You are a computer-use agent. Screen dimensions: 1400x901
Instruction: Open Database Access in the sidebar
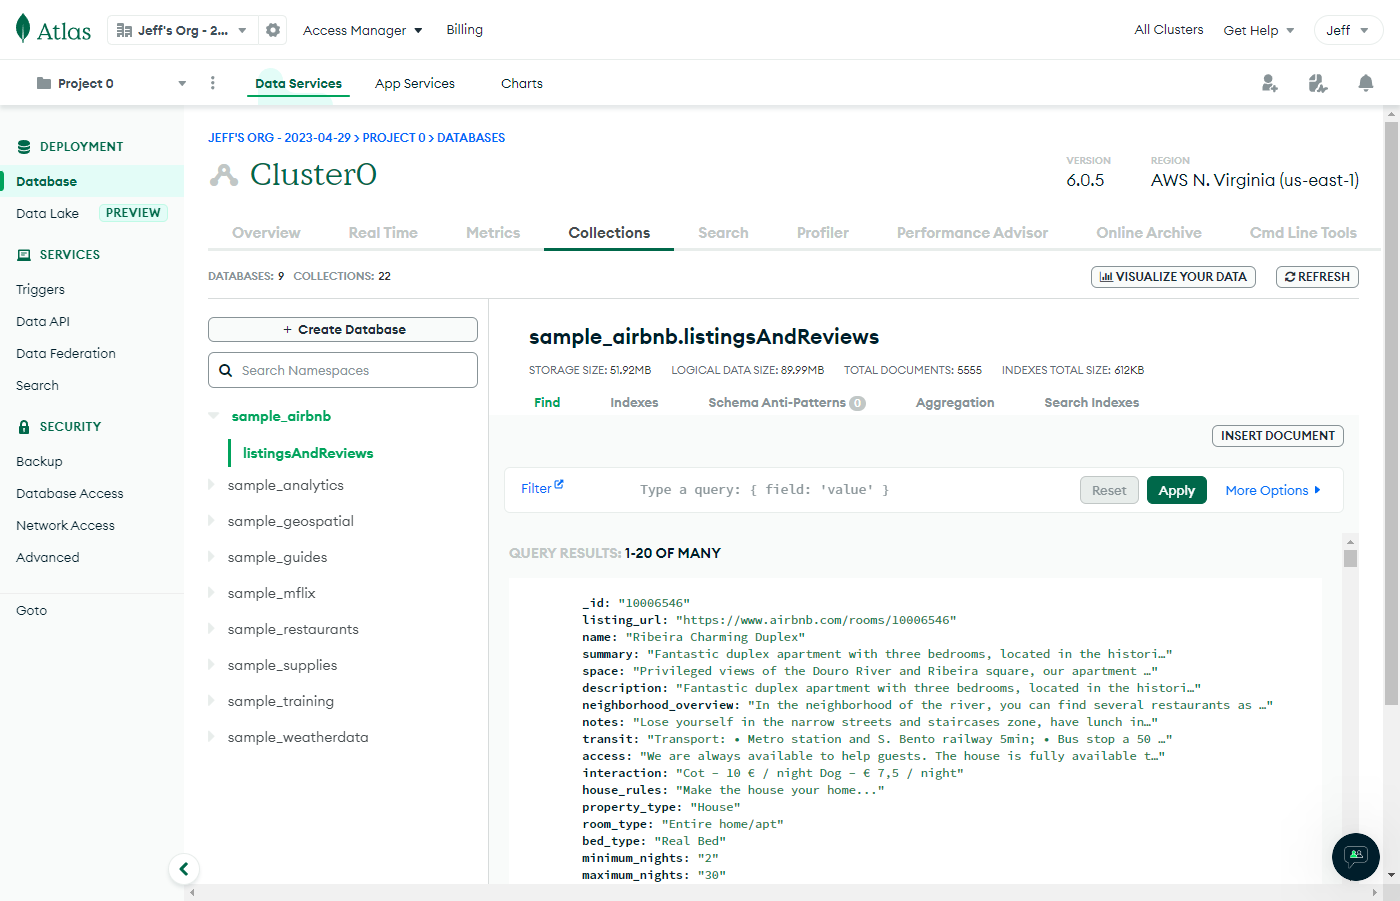70,493
